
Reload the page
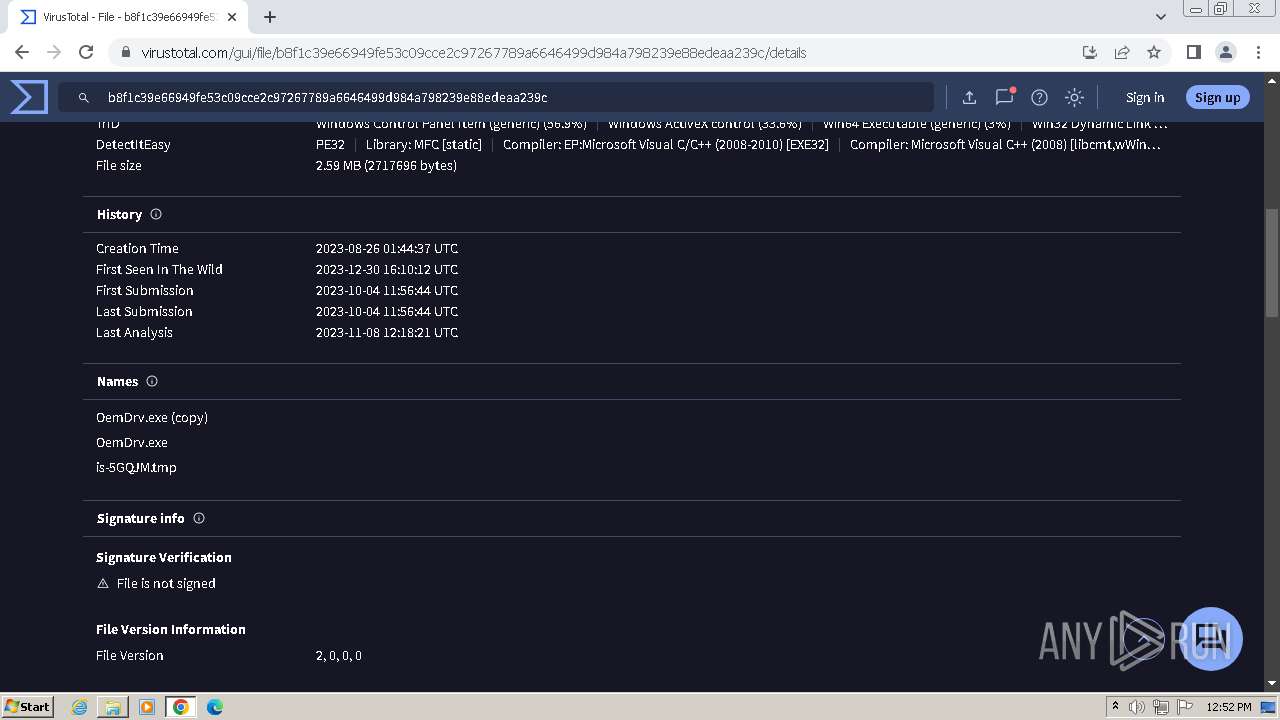pos(86,52)
